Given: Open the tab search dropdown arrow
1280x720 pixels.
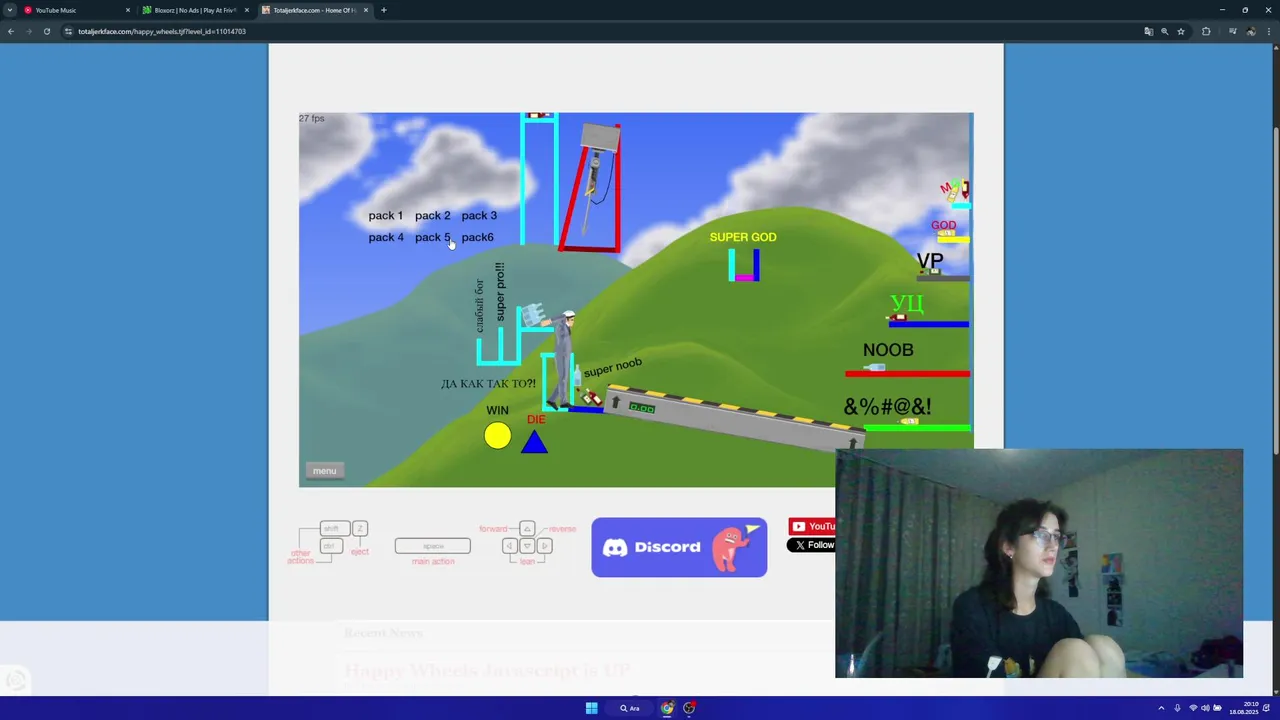Looking at the screenshot, I should [x=9, y=10].
